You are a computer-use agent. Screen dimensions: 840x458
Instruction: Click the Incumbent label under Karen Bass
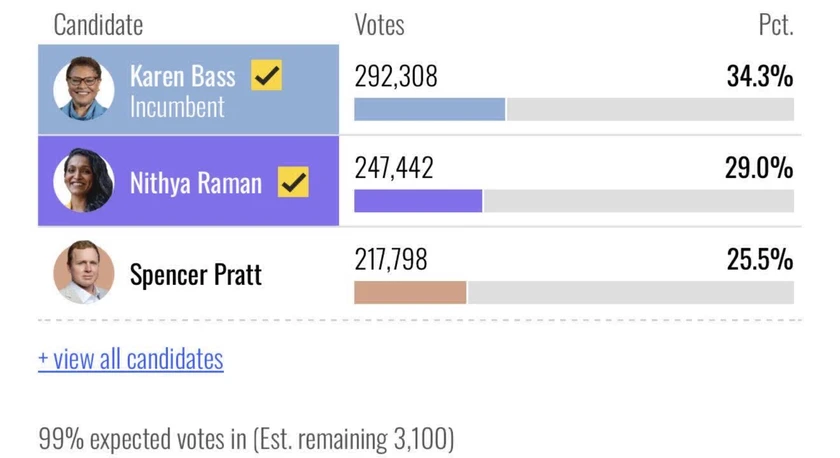(177, 107)
